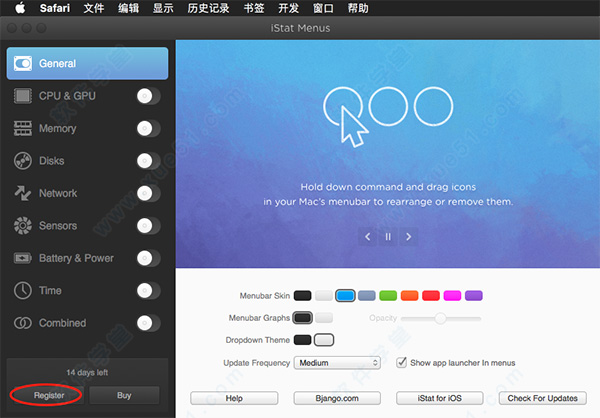
Task: Turn on the Sensors toggle
Action: [x=148, y=226]
